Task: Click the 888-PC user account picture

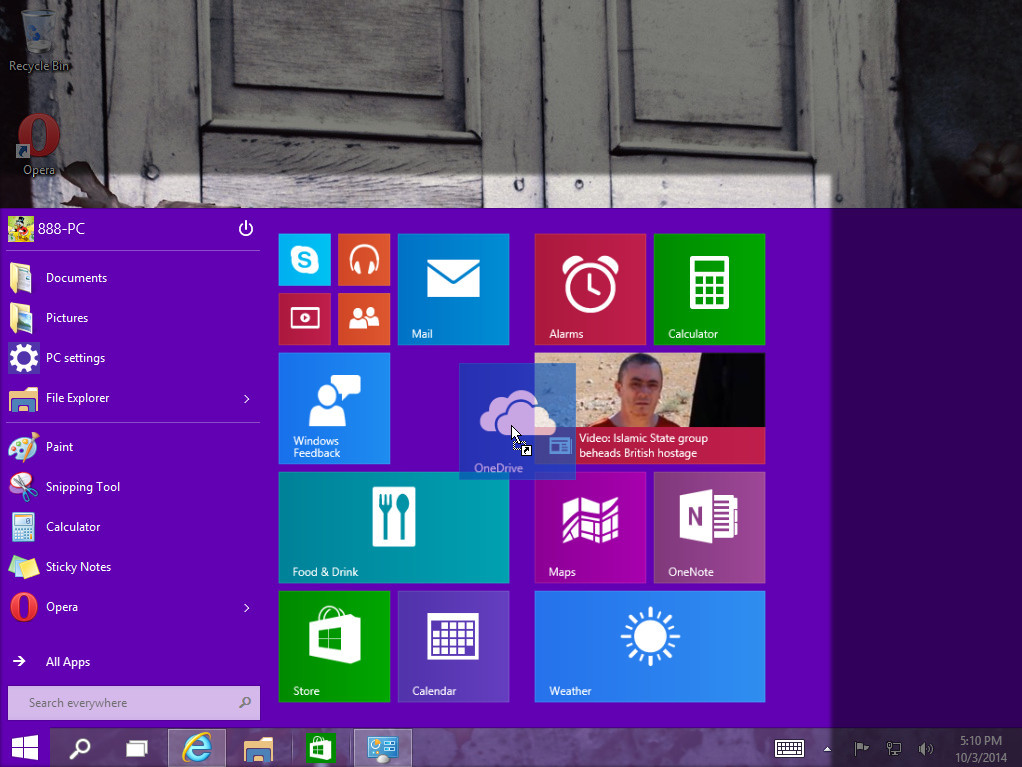Action: click(x=21, y=229)
